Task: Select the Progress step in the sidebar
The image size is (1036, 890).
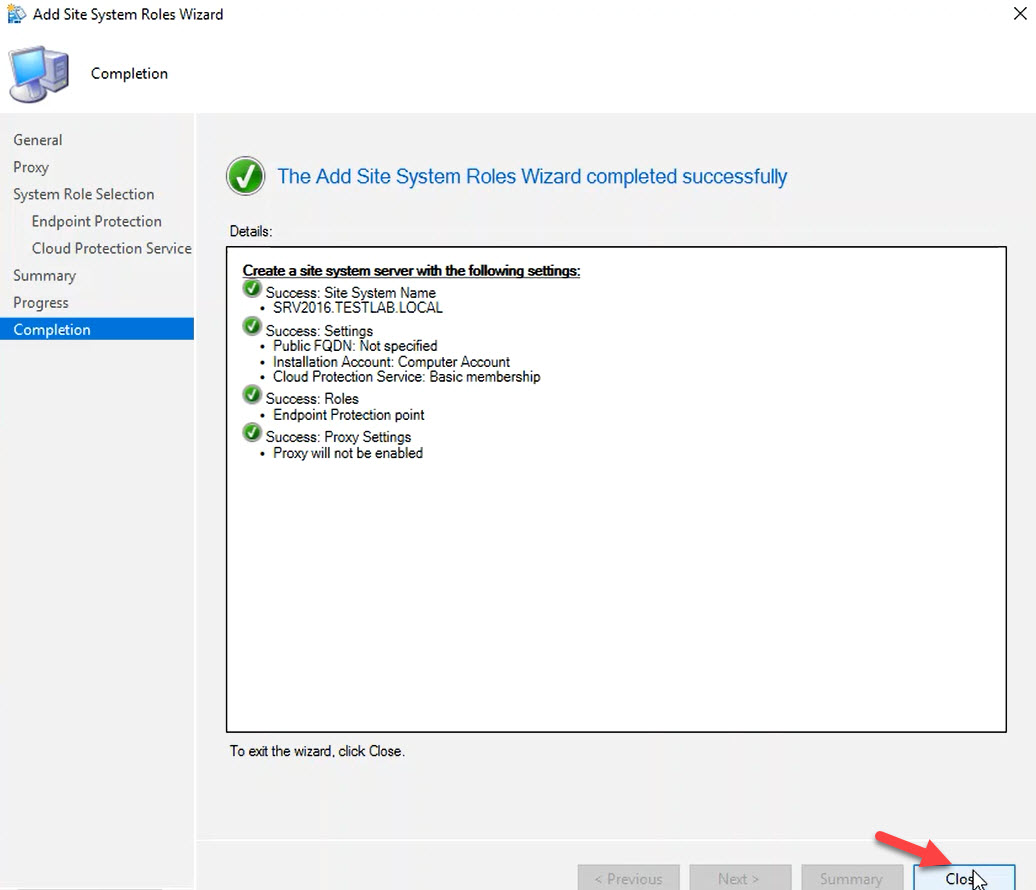Action: click(41, 302)
